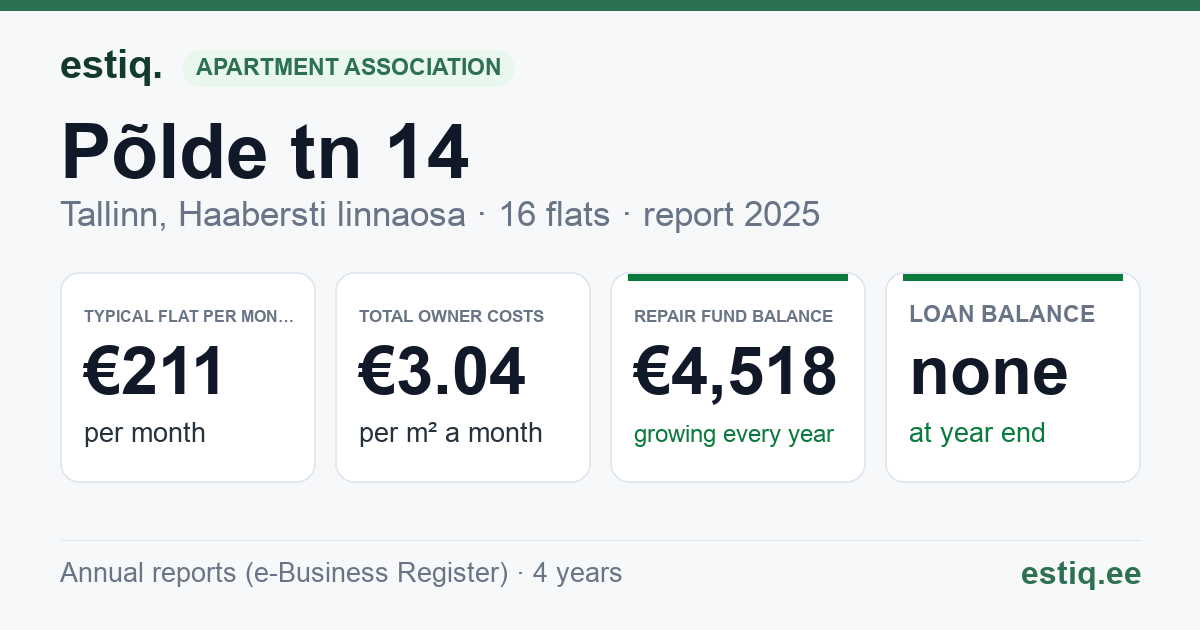The width and height of the screenshot is (1200, 630).
Task: Click the APARTMENT ASSOCIATION badge
Action: (348, 68)
